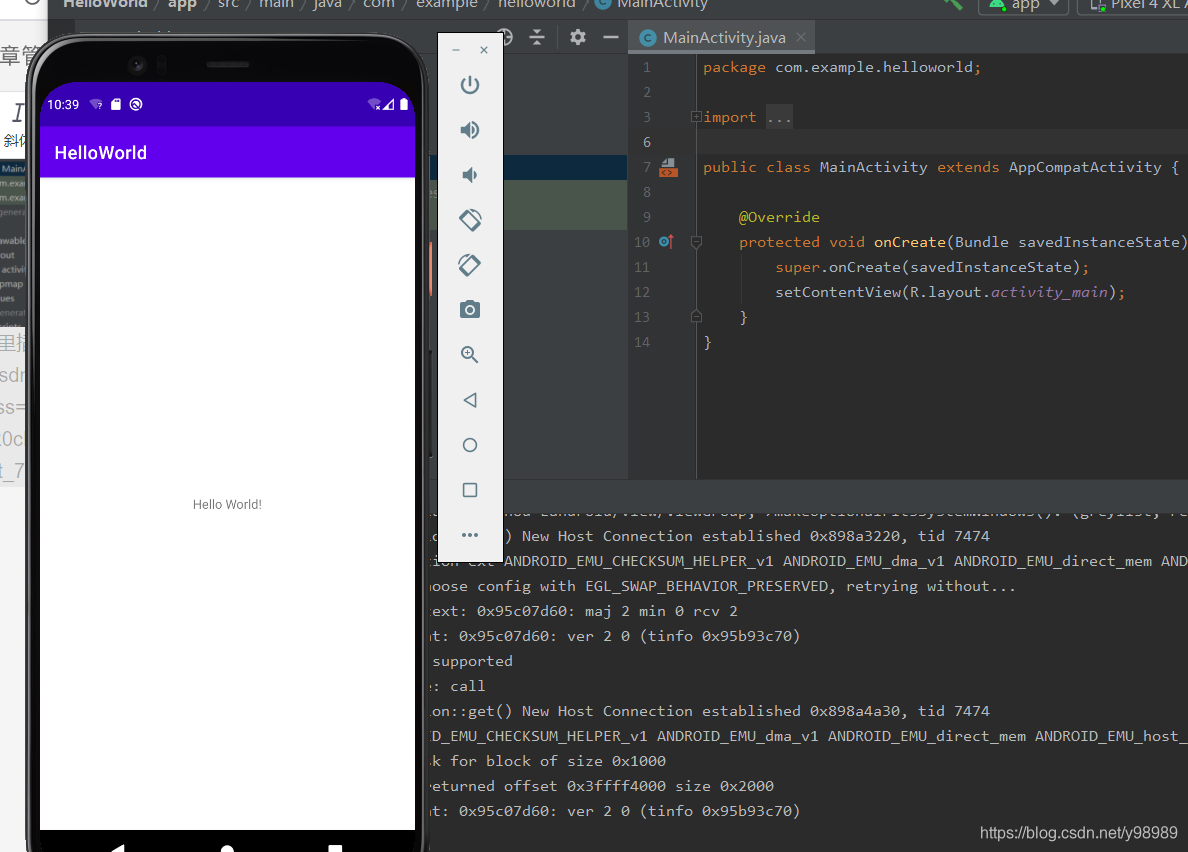The image size is (1188, 852).
Task: Click the 'helloworld' breadcrumb in navigation bar
Action: (536, 5)
